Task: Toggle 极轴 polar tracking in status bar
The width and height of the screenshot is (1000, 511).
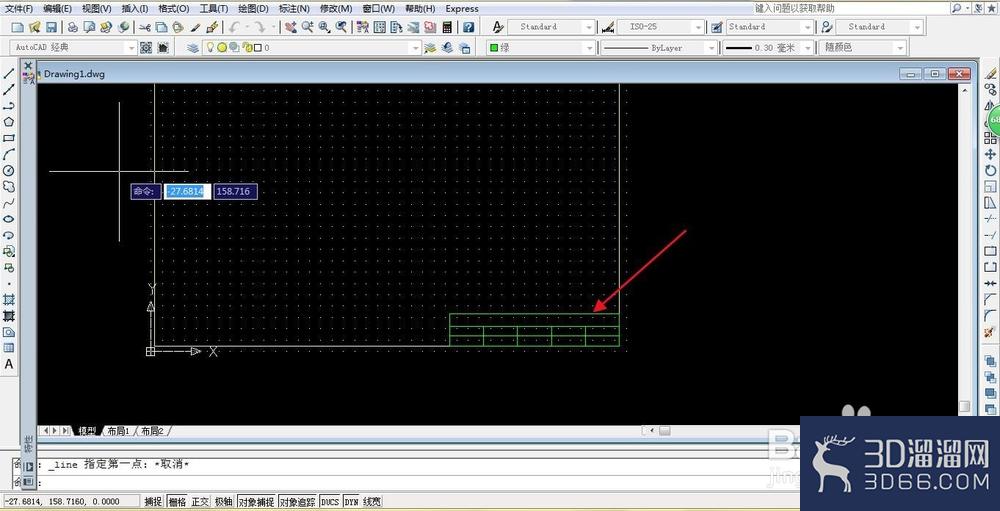Action: (x=223, y=502)
